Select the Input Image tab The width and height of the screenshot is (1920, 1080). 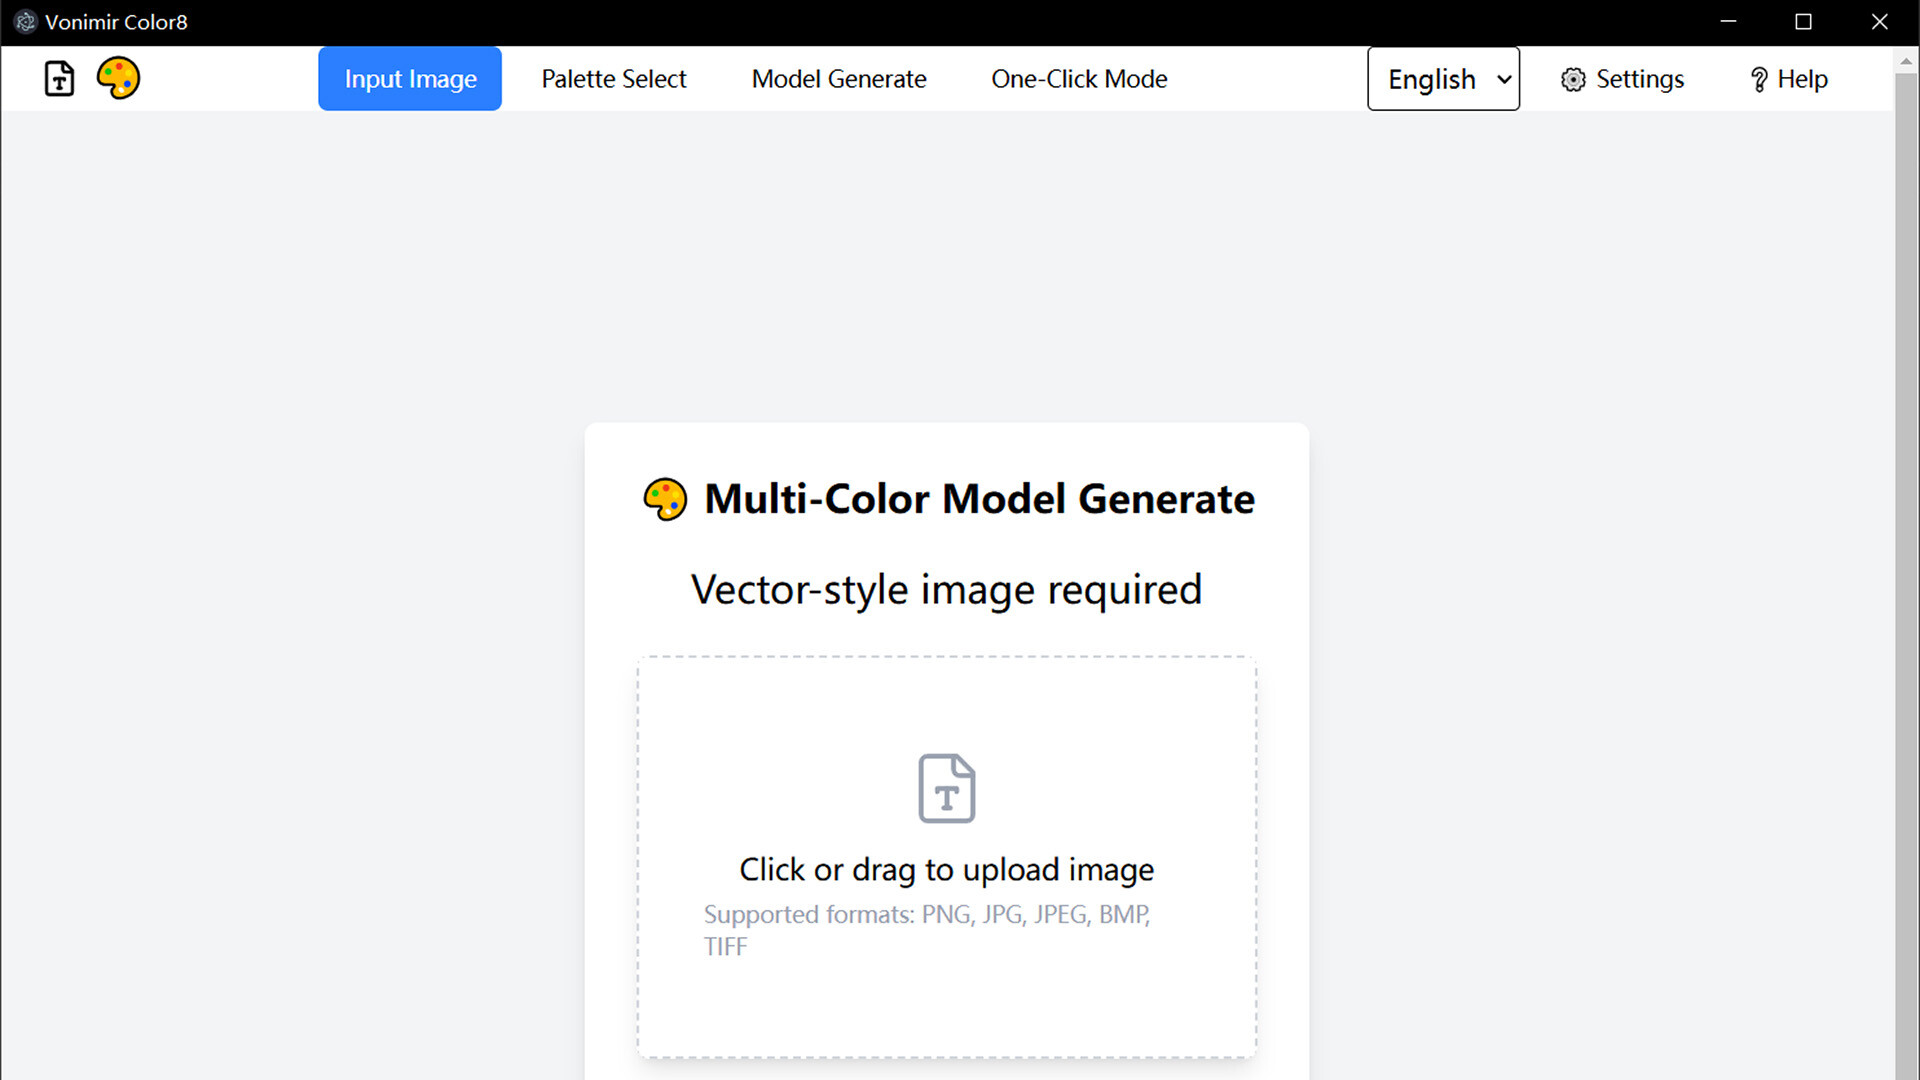pos(410,79)
